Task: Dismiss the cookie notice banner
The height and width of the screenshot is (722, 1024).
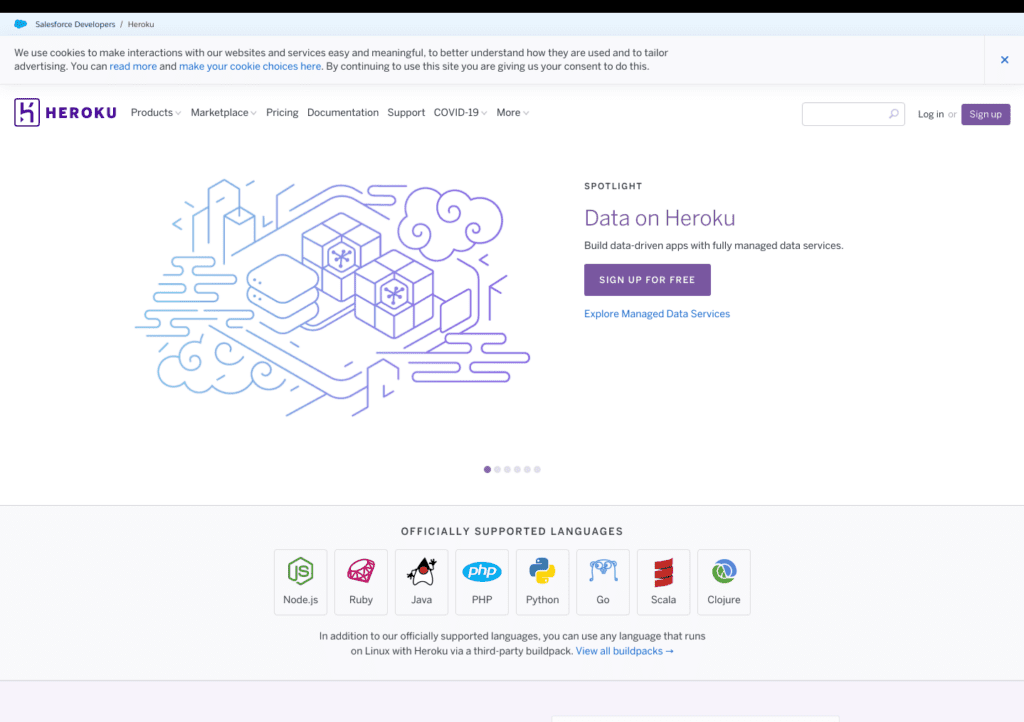Action: 1004,60
